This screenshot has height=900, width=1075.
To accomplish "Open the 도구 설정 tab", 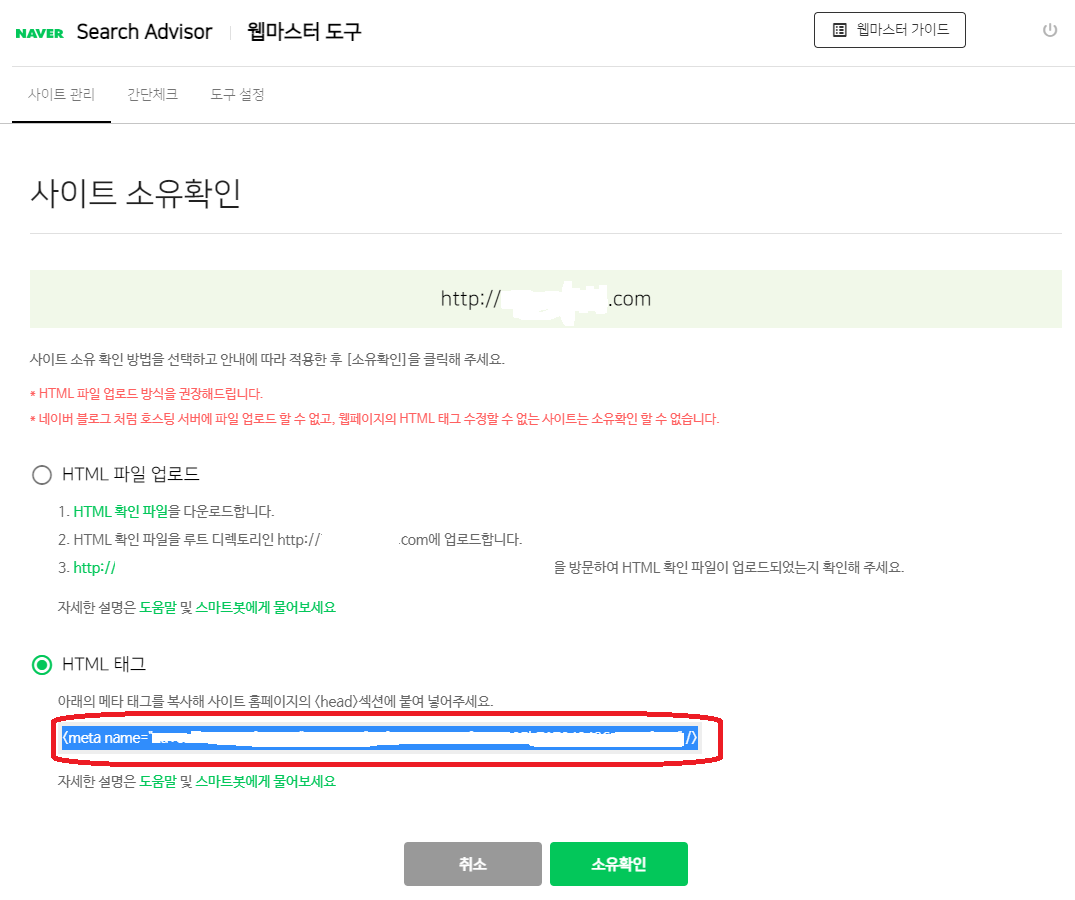I will point(236,94).
